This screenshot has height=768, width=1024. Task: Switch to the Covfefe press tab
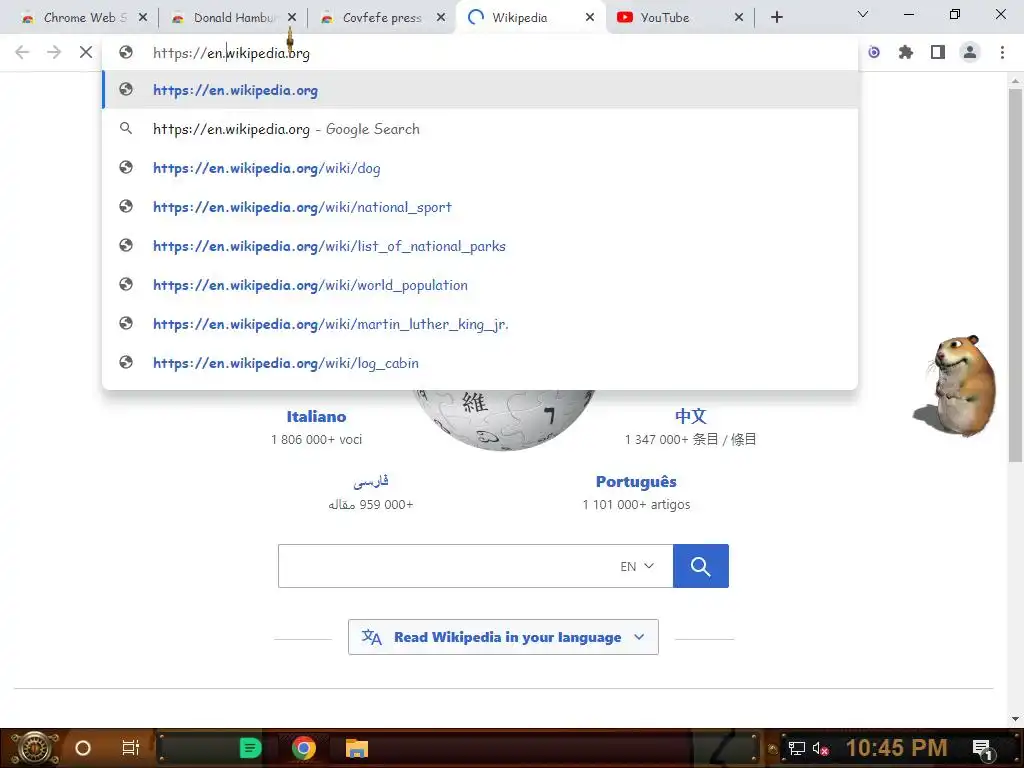click(381, 18)
